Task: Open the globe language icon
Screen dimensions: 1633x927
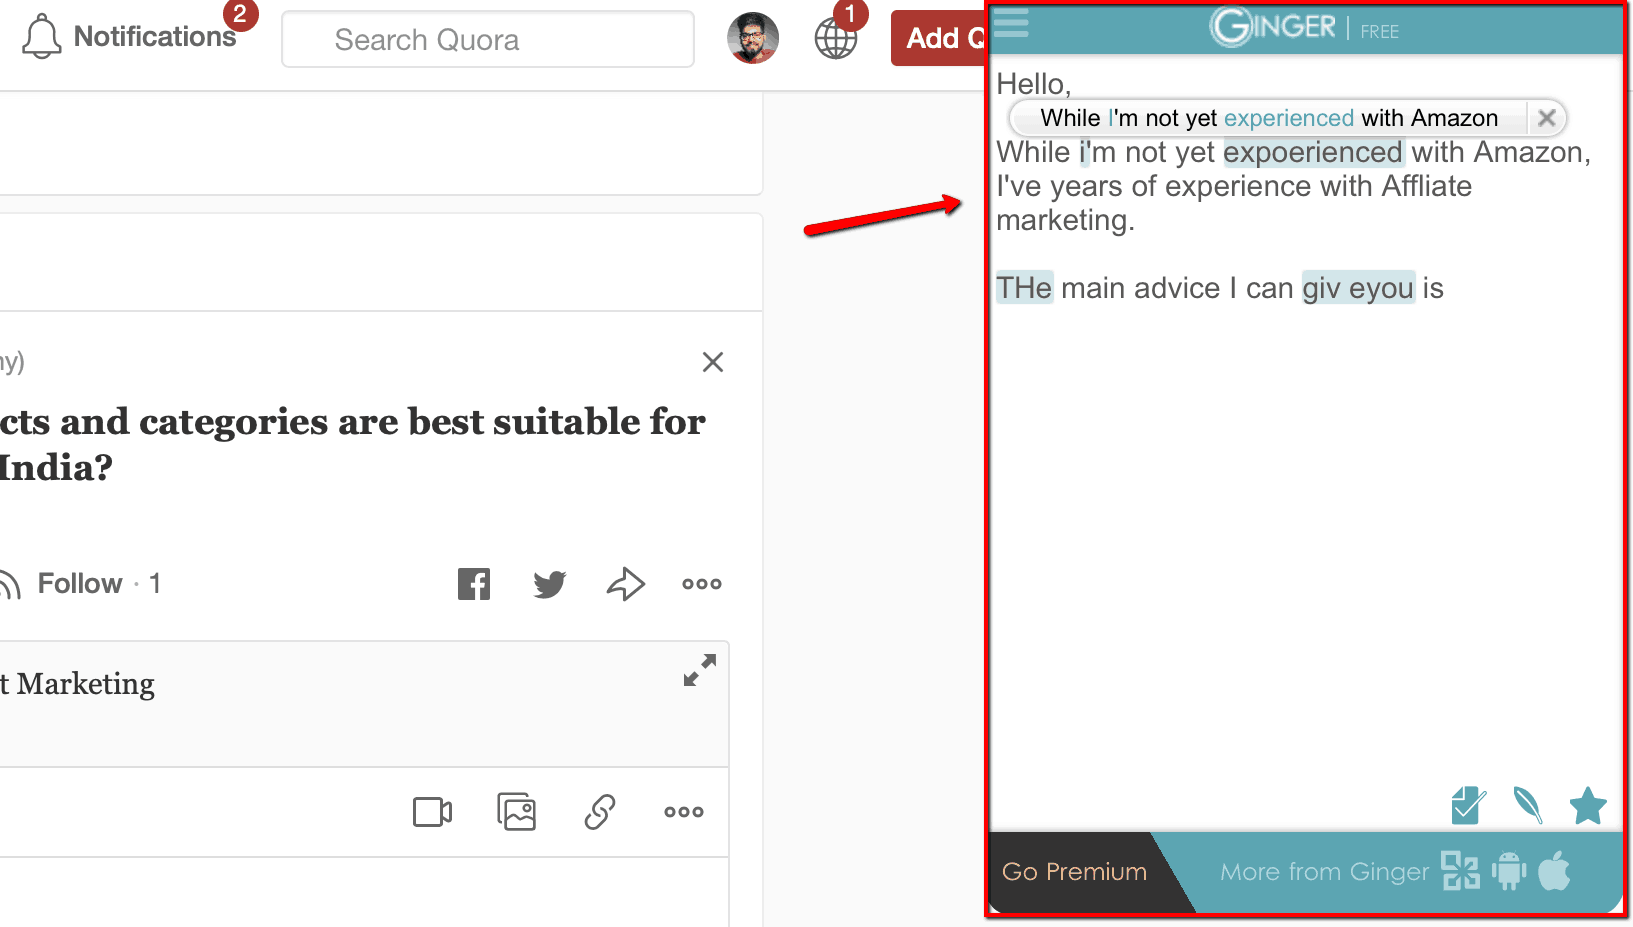Action: tap(835, 39)
